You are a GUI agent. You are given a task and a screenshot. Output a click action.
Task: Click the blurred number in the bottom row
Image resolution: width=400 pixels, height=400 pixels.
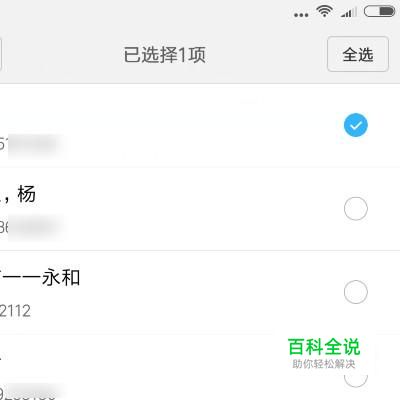point(30,393)
